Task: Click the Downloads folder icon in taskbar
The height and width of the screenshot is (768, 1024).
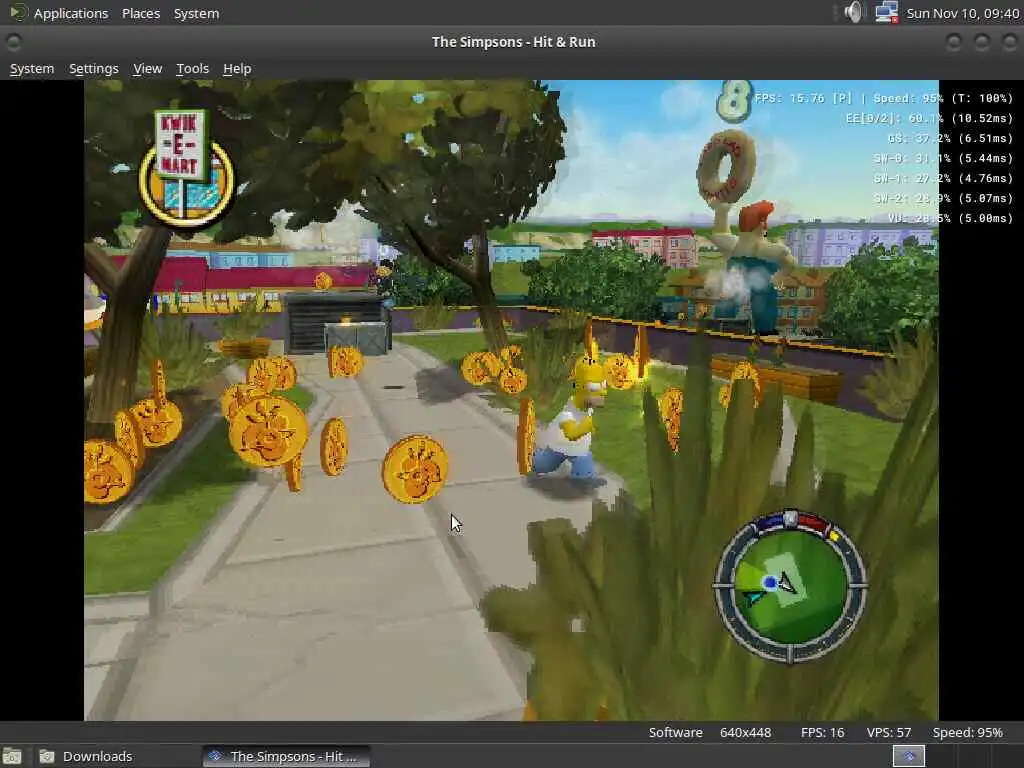Action: pos(47,756)
